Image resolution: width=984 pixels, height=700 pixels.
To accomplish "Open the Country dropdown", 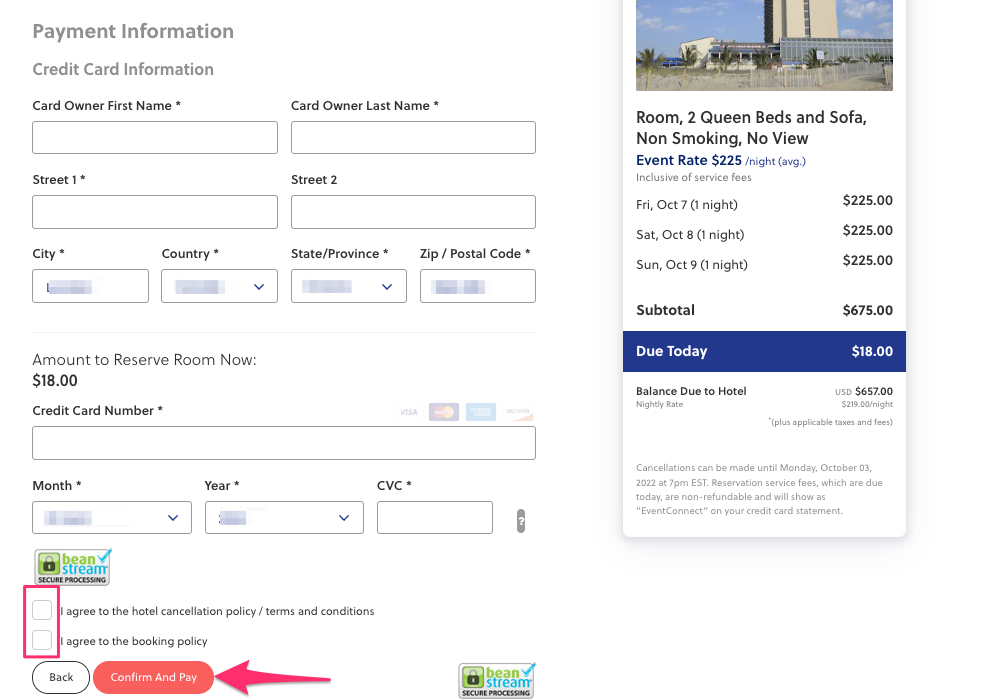I will point(219,286).
